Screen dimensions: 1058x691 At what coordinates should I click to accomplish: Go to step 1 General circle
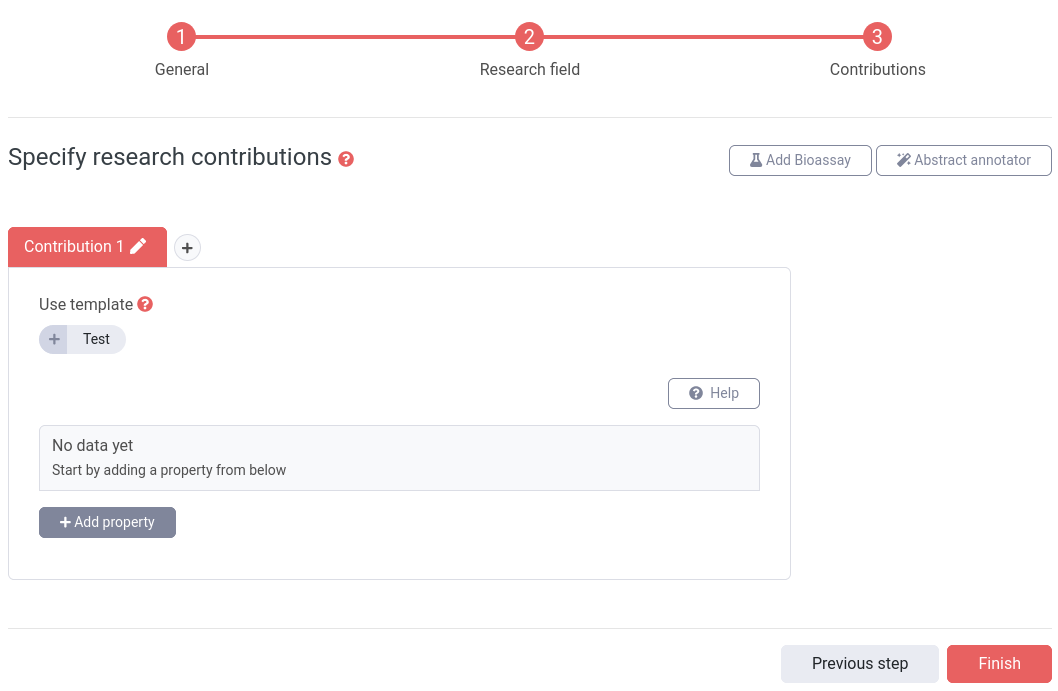(182, 36)
